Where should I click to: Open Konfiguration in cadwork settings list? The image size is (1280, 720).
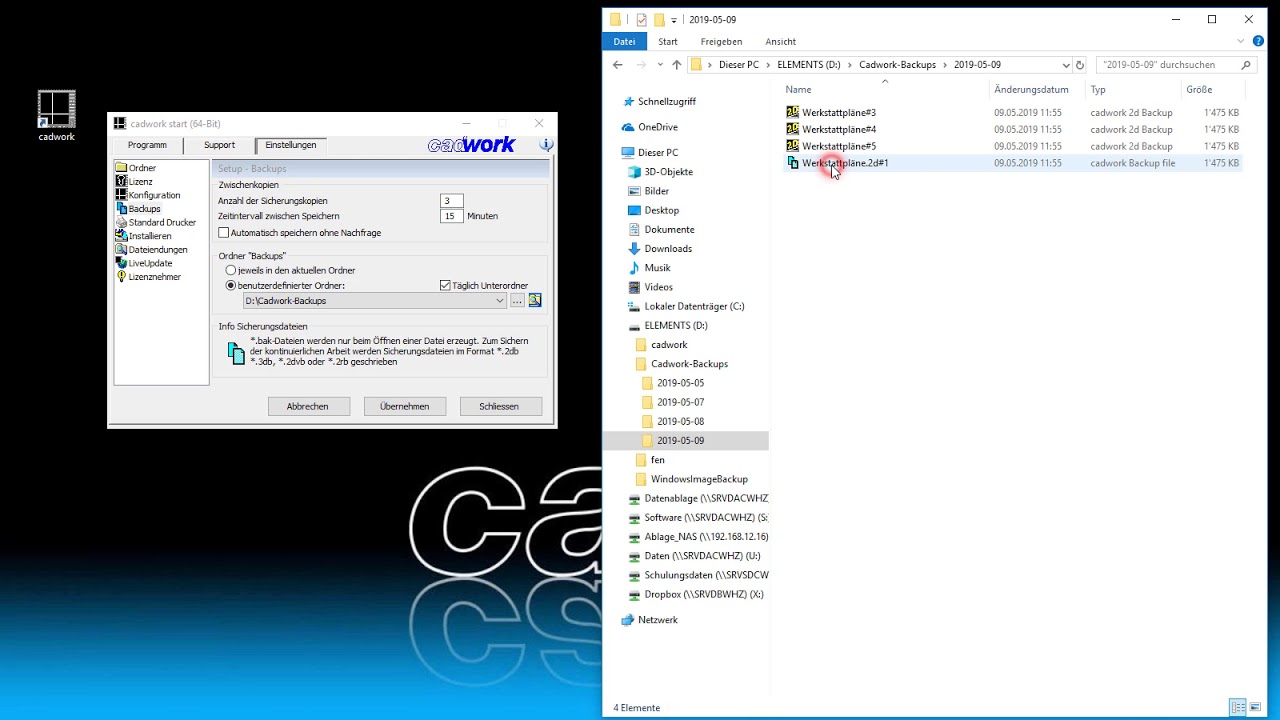[x=148, y=195]
